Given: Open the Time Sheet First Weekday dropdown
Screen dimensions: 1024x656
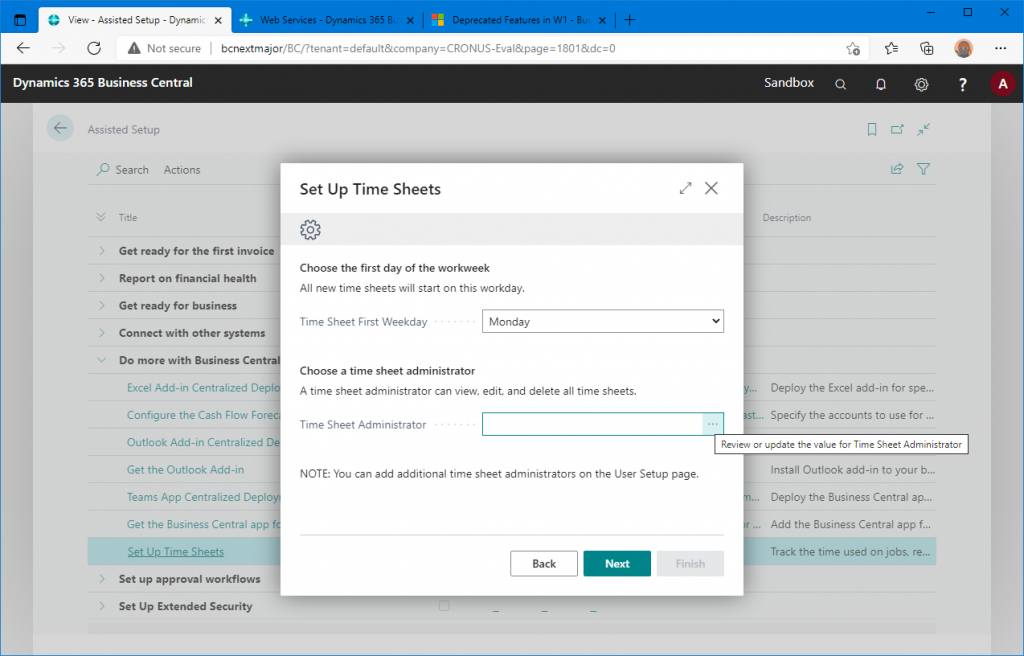Looking at the screenshot, I should click(602, 322).
